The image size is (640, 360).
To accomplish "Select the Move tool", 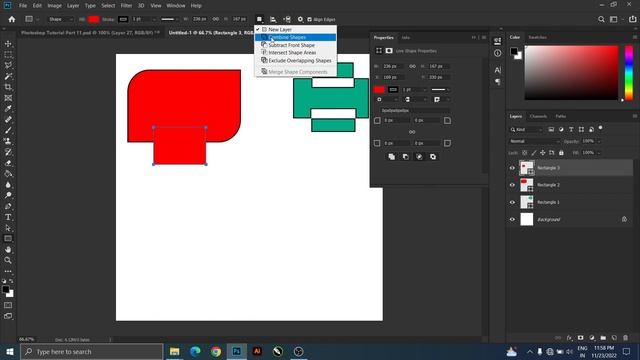I will [x=8, y=44].
